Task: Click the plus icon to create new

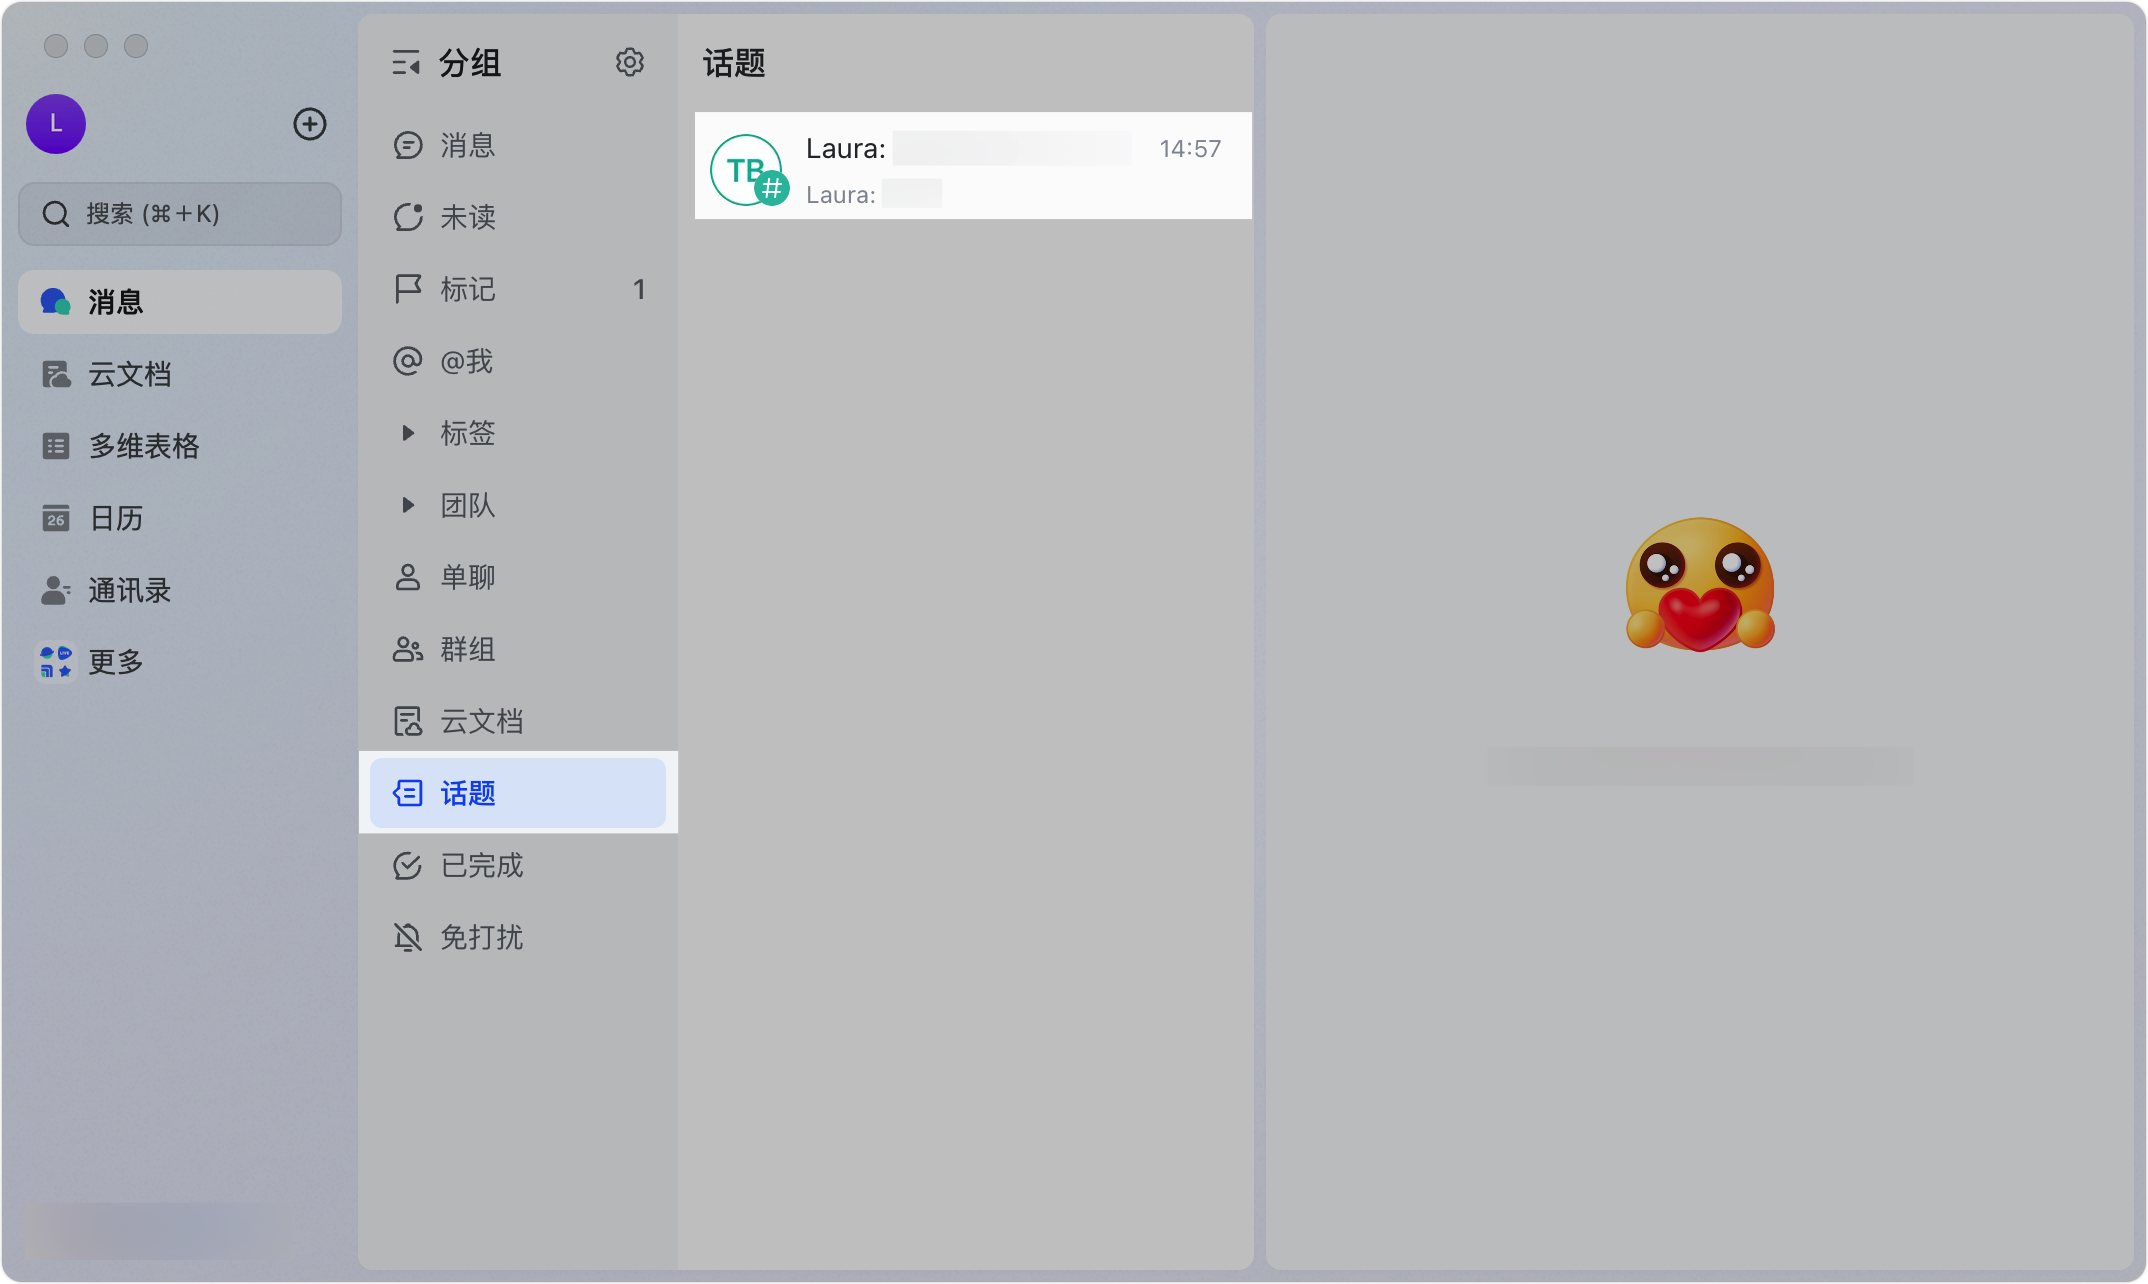Action: [310, 124]
